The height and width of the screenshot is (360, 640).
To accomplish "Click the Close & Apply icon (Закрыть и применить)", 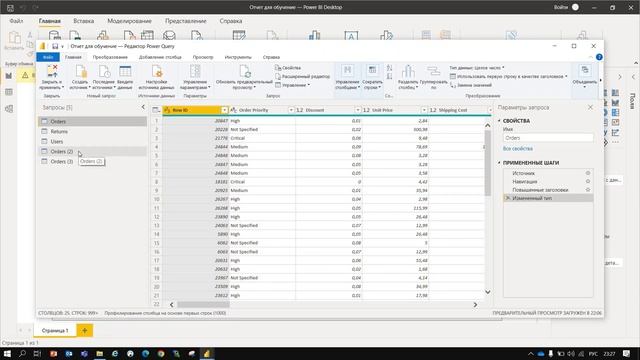I will (x=52, y=71).
